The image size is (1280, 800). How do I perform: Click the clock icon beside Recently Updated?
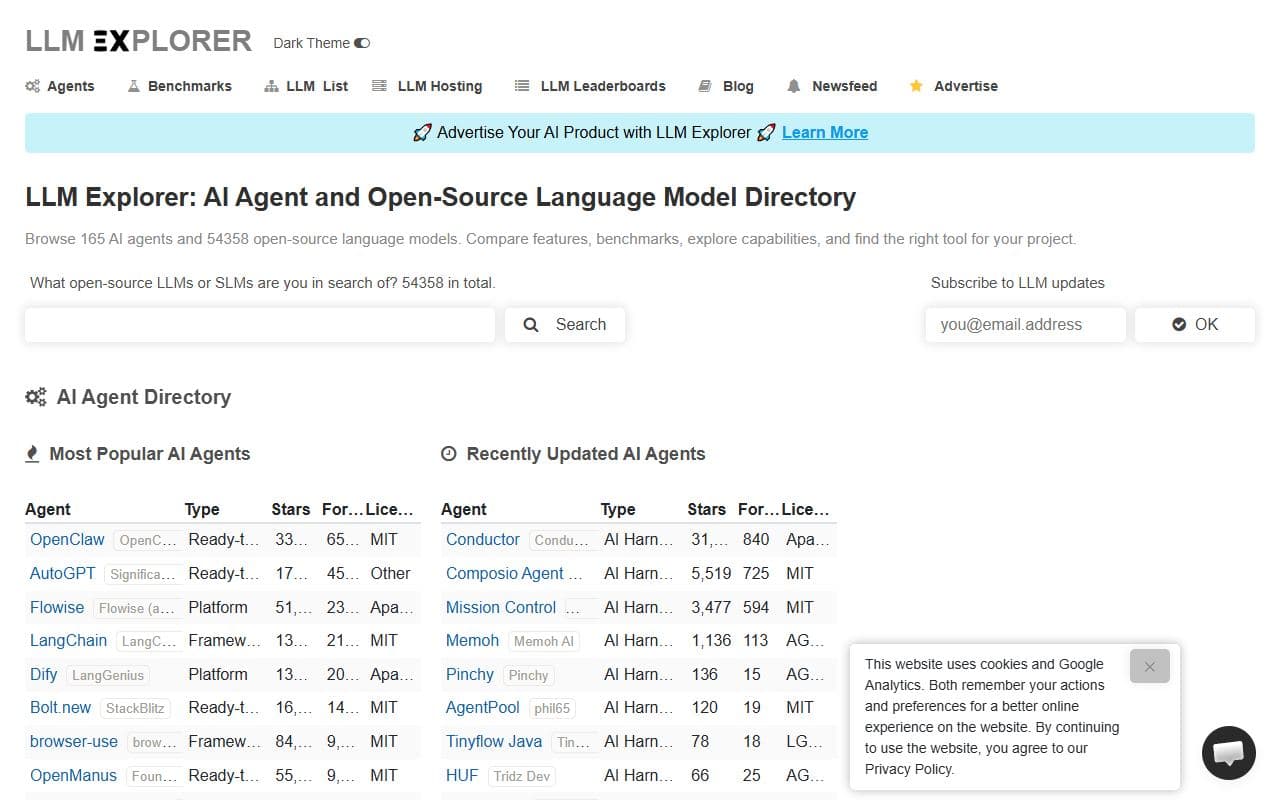click(449, 454)
